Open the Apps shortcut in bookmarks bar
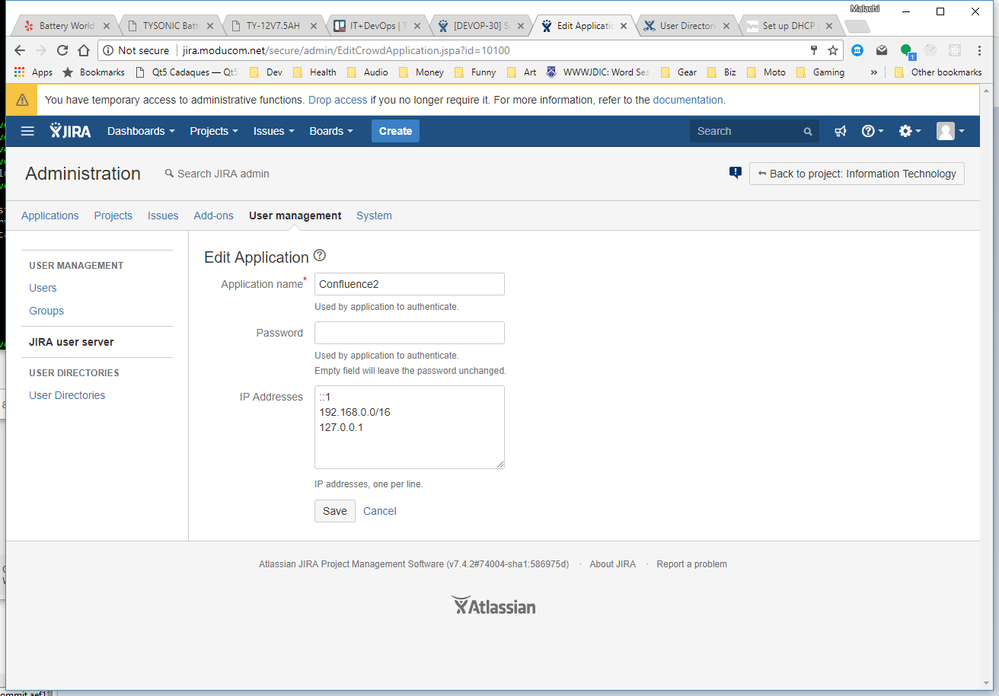This screenshot has height=696, width=999. click(33, 72)
